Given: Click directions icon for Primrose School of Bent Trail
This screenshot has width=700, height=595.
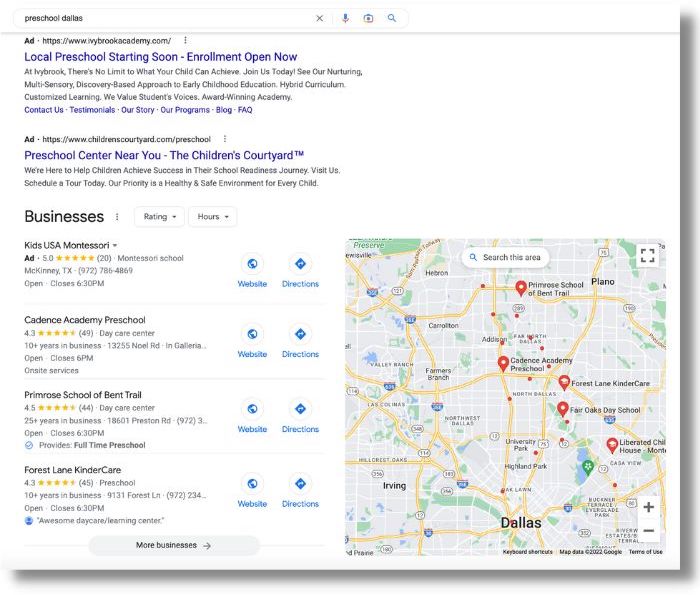Looking at the screenshot, I should pos(300,409).
